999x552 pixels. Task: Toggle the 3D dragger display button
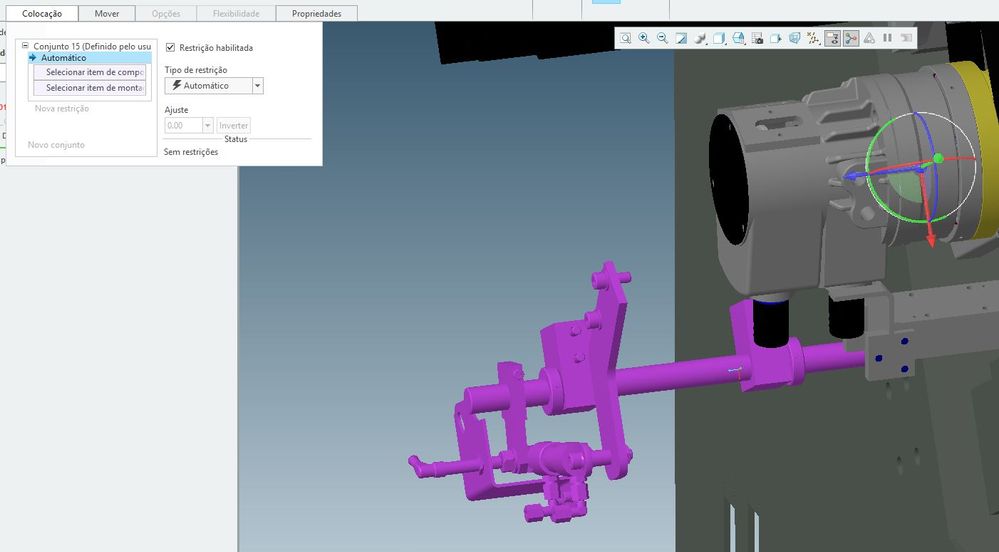[x=851, y=38]
